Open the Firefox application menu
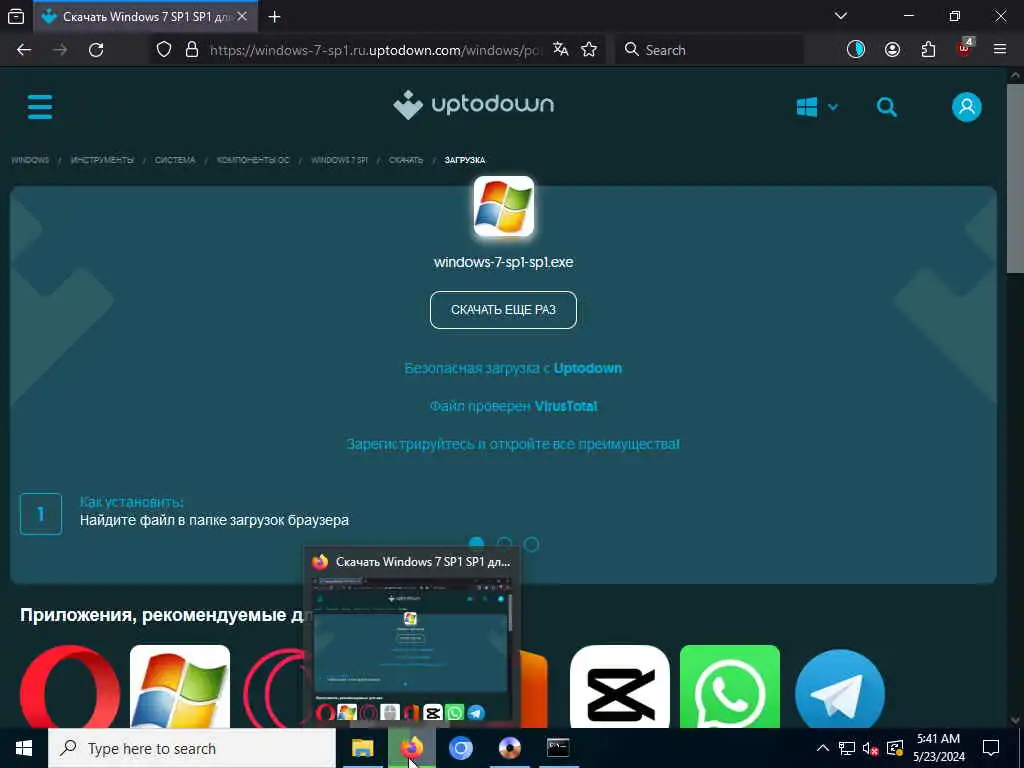Viewport: 1024px width, 768px height. (1000, 50)
